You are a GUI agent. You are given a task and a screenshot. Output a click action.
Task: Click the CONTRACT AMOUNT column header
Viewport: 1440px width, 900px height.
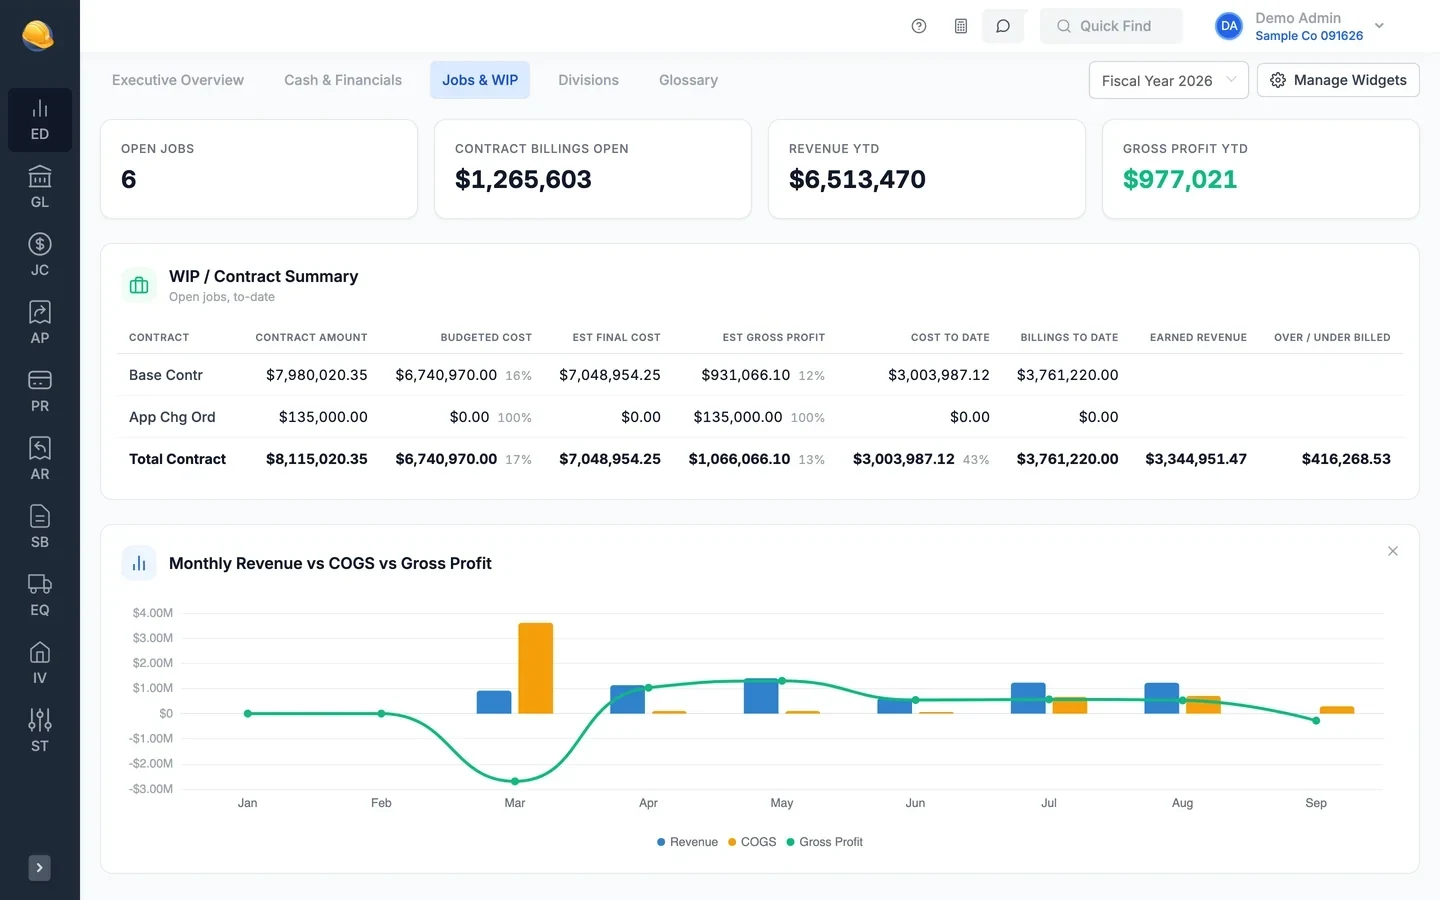tap(311, 337)
